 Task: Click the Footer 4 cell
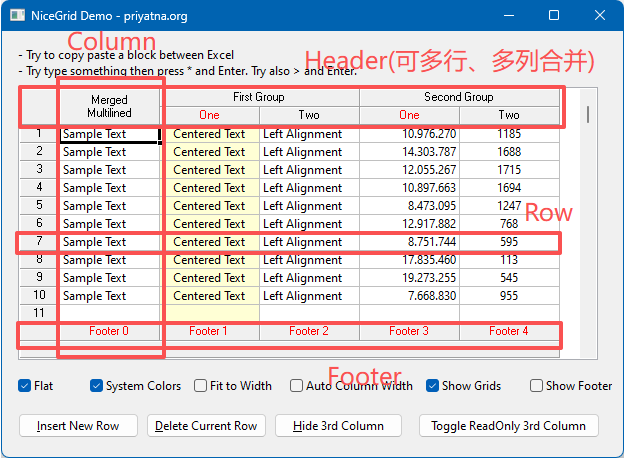click(509, 331)
